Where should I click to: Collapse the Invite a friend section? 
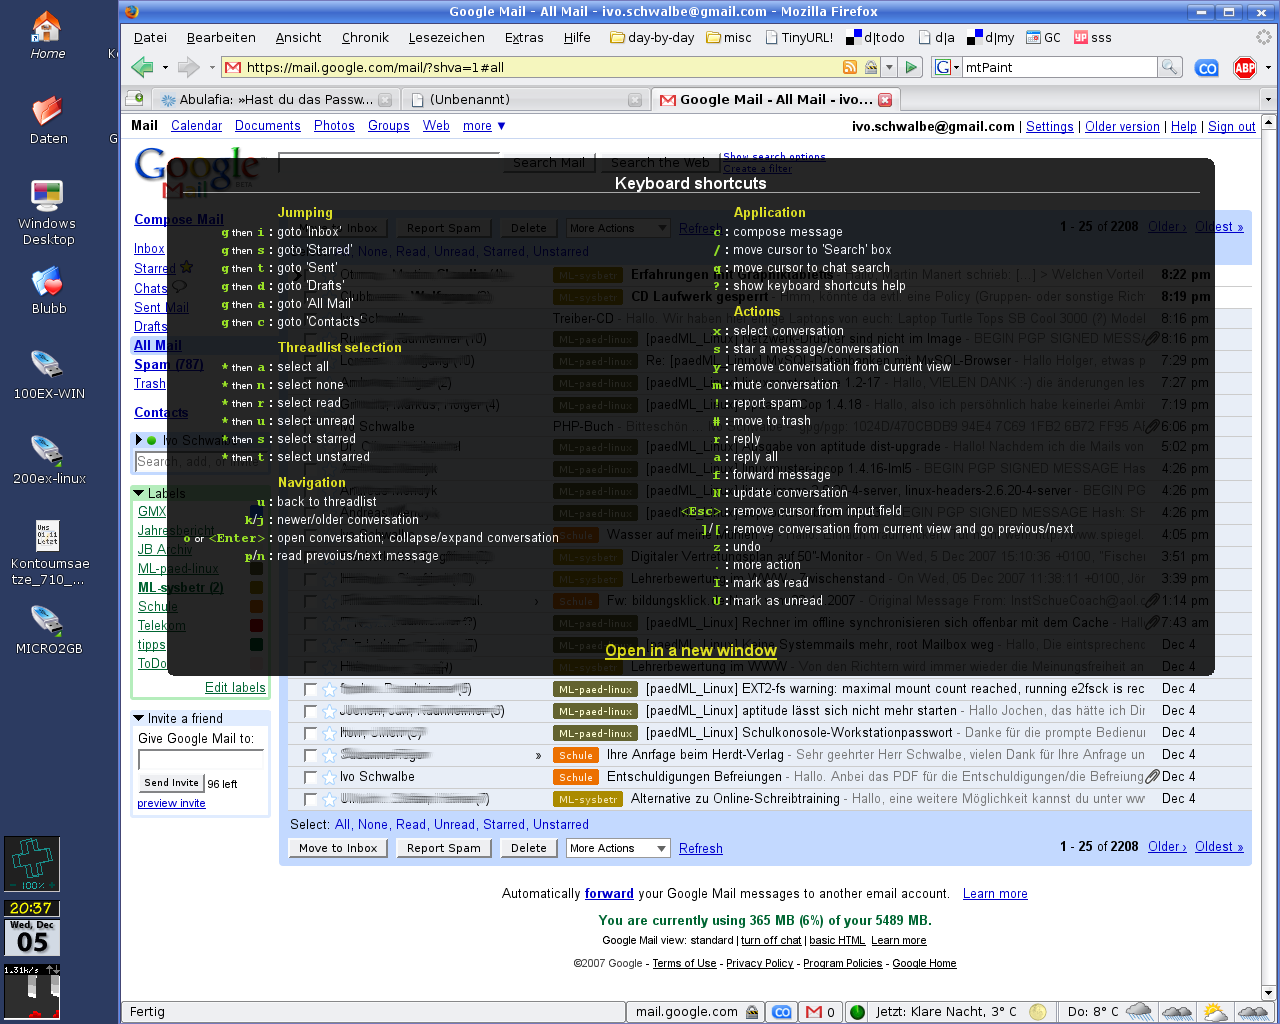[138, 718]
